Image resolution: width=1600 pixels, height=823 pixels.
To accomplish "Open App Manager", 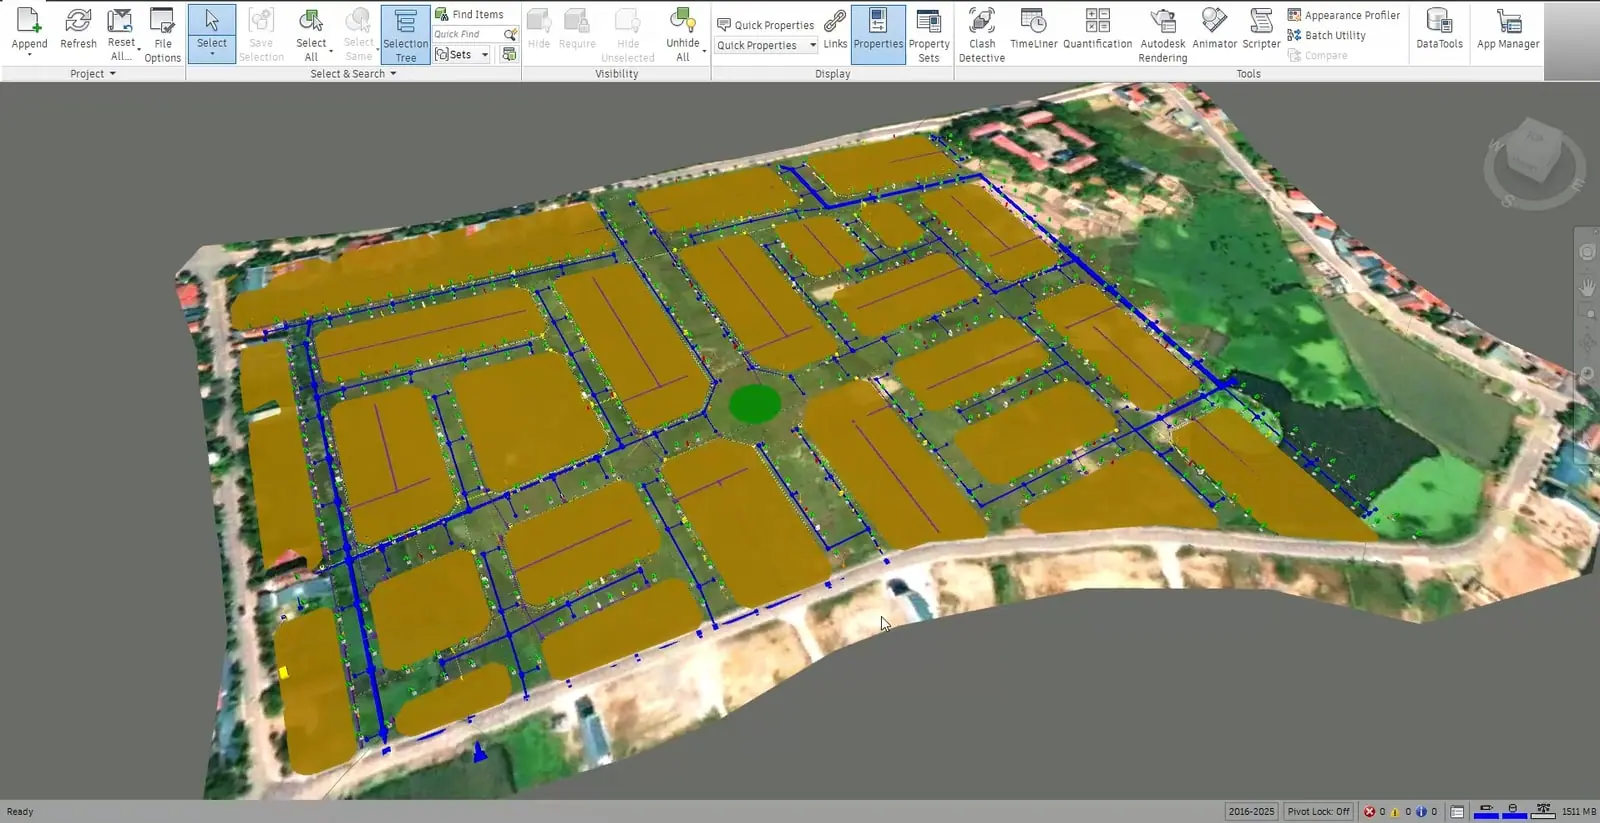I will (x=1508, y=29).
